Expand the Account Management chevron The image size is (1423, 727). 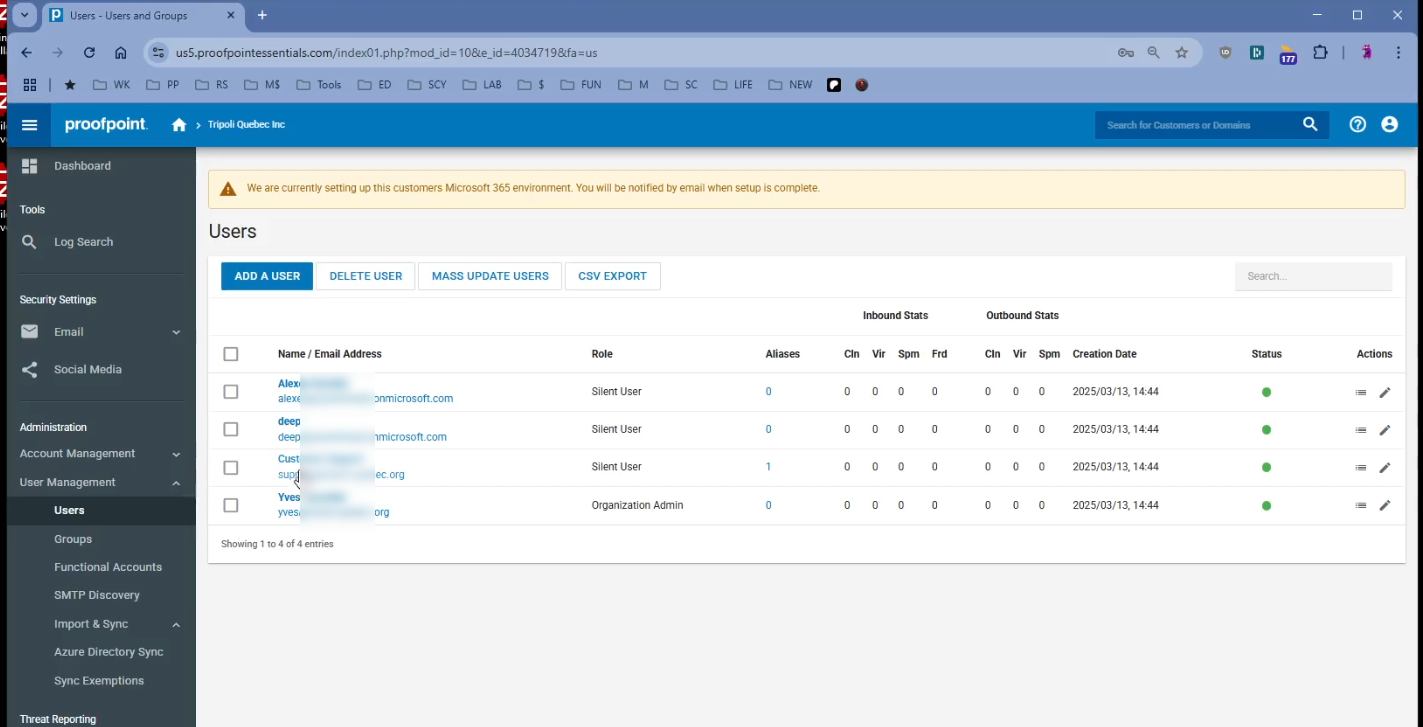click(176, 454)
